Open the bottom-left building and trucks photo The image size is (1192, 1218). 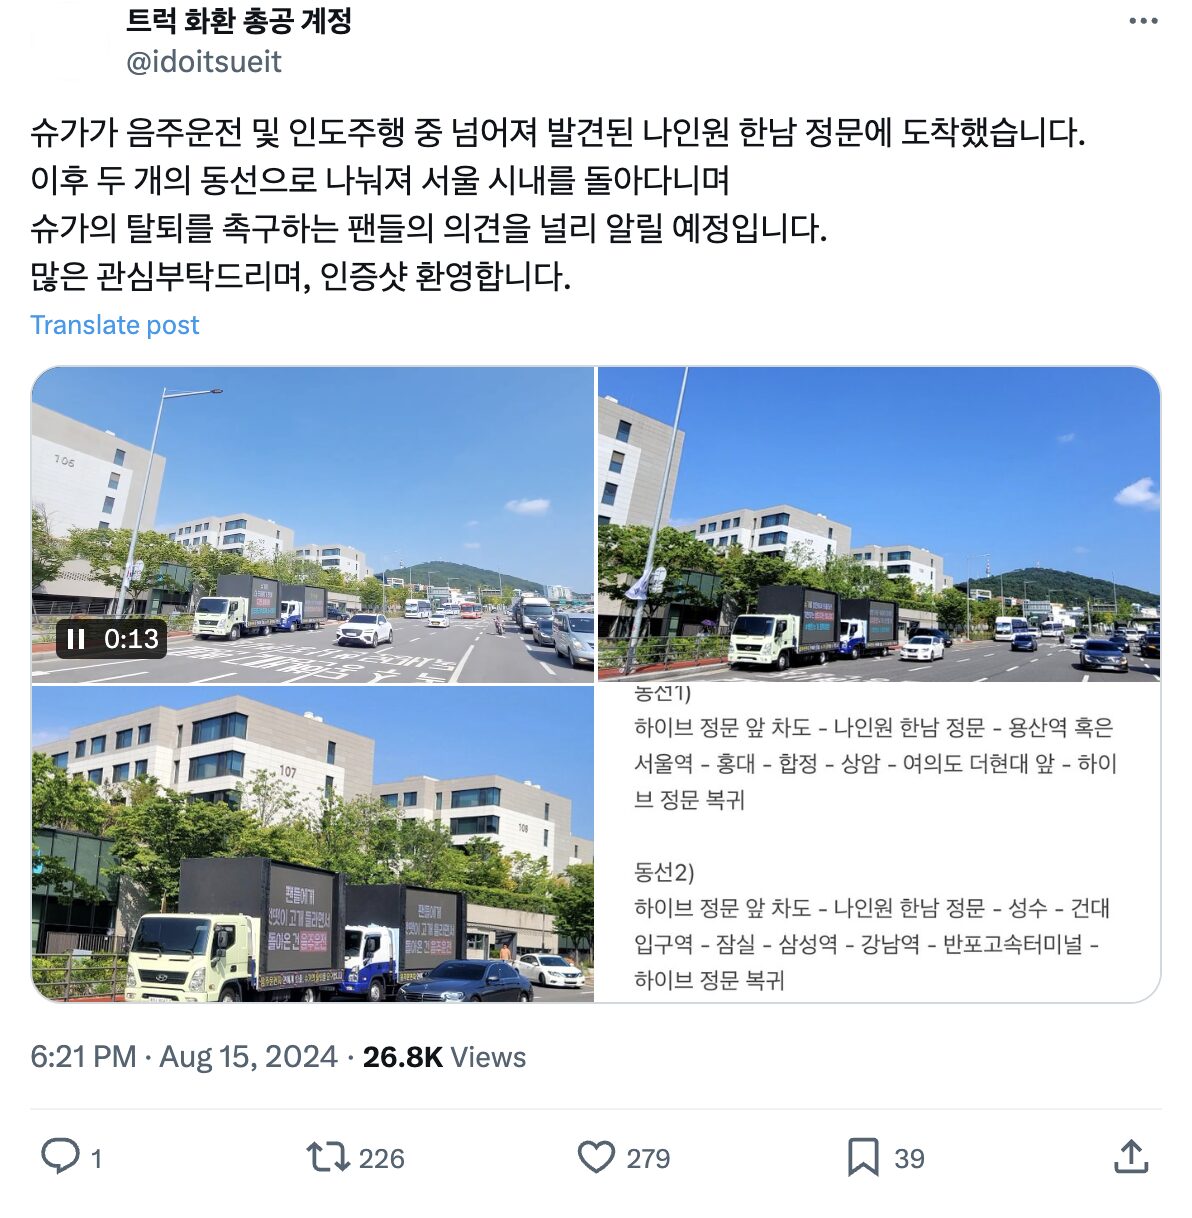click(313, 844)
